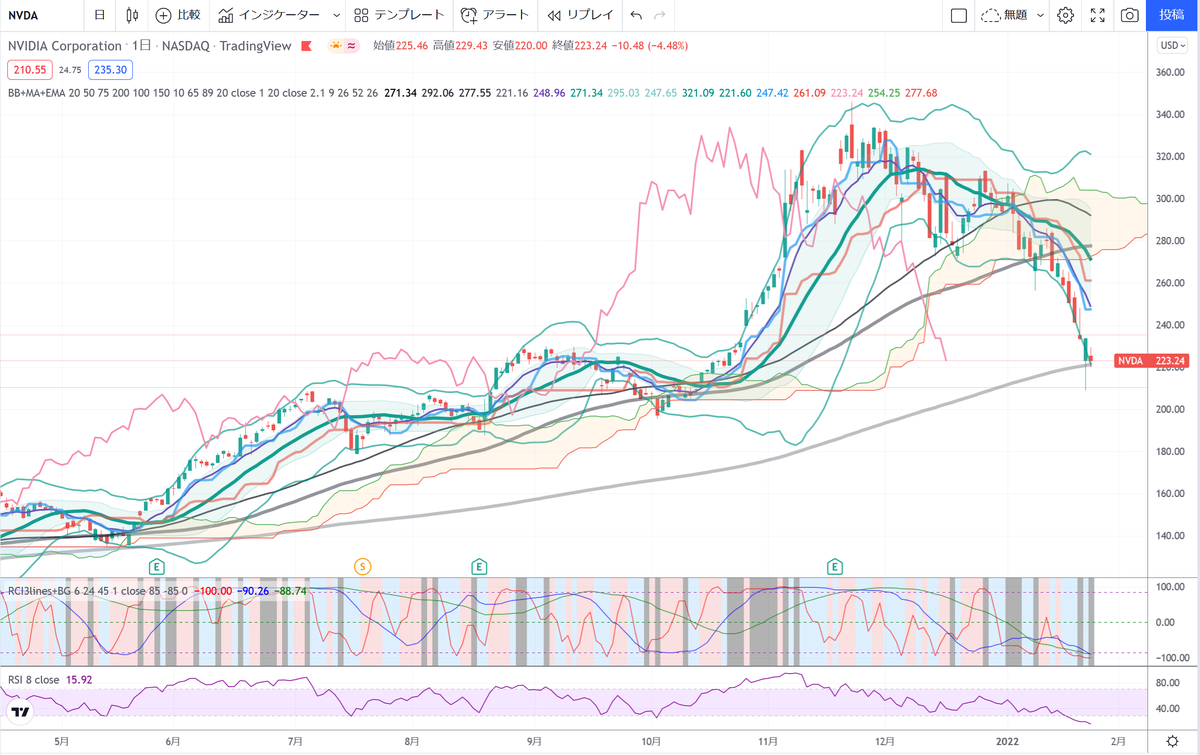The width and height of the screenshot is (1200, 755).
Task: Take a snapshot with the camera icon
Action: tap(1130, 15)
